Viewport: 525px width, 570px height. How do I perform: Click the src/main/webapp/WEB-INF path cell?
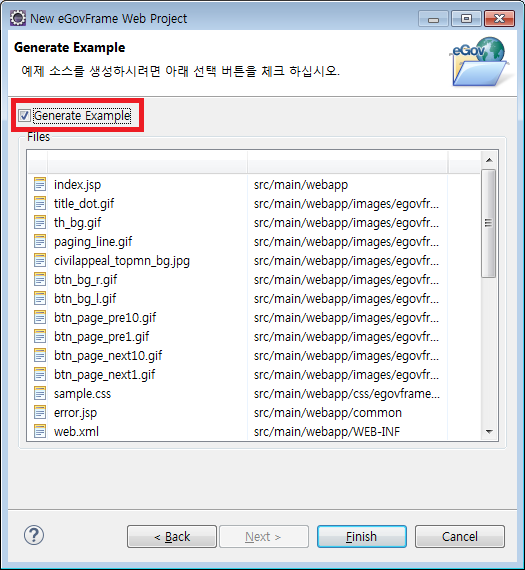(x=327, y=431)
